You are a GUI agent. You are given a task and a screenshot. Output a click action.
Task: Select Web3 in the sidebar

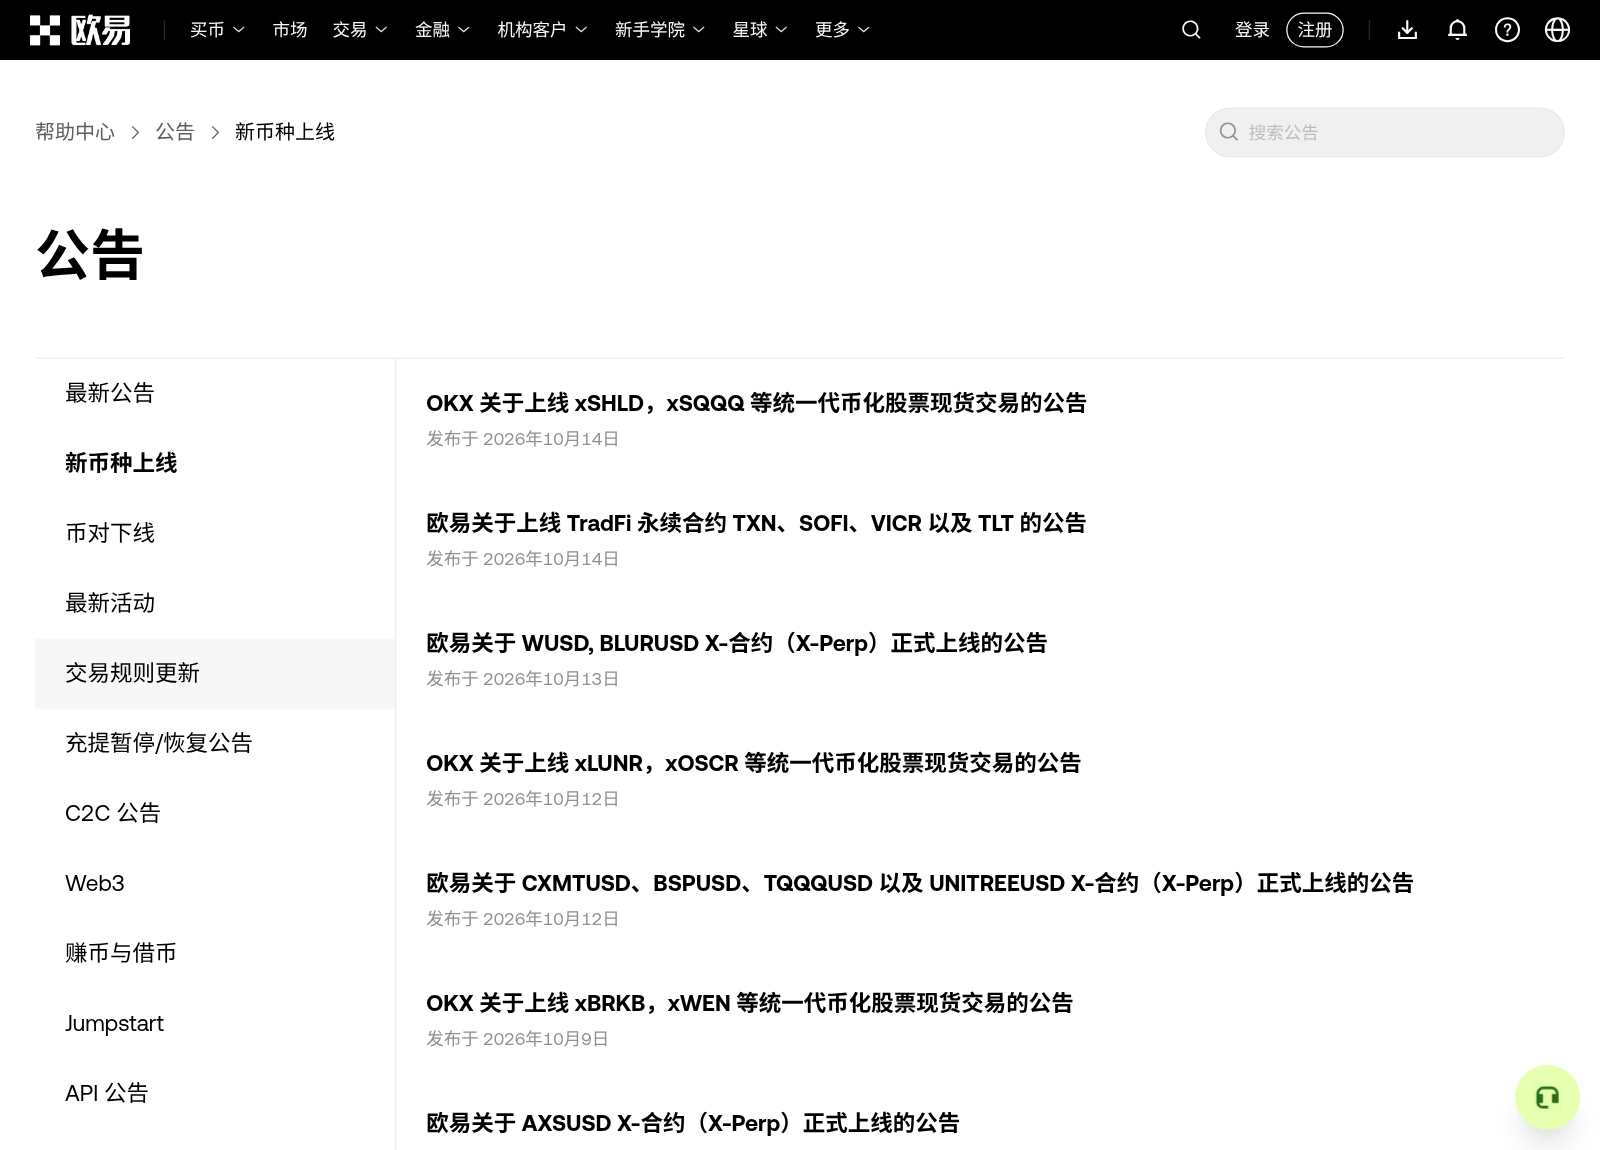[215, 883]
